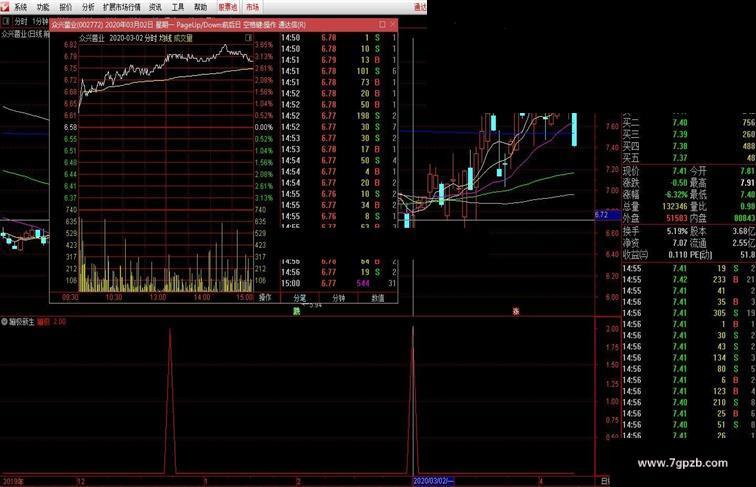Click the 日 period label at bottom right
Image resolution: width=756 pixels, height=487 pixels.
[605, 481]
